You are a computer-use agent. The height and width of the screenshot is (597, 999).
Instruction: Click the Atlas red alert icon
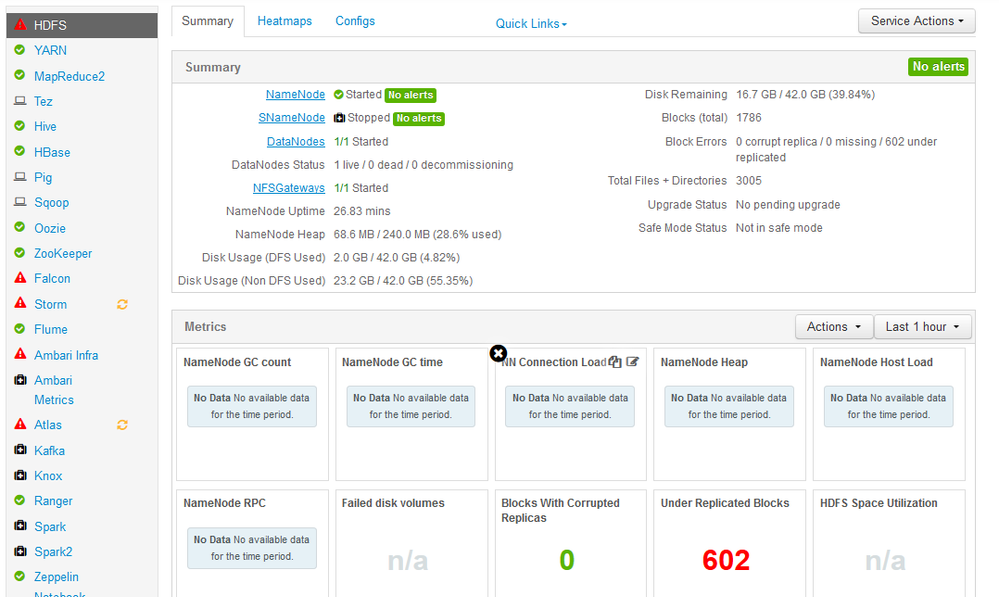click(20, 424)
